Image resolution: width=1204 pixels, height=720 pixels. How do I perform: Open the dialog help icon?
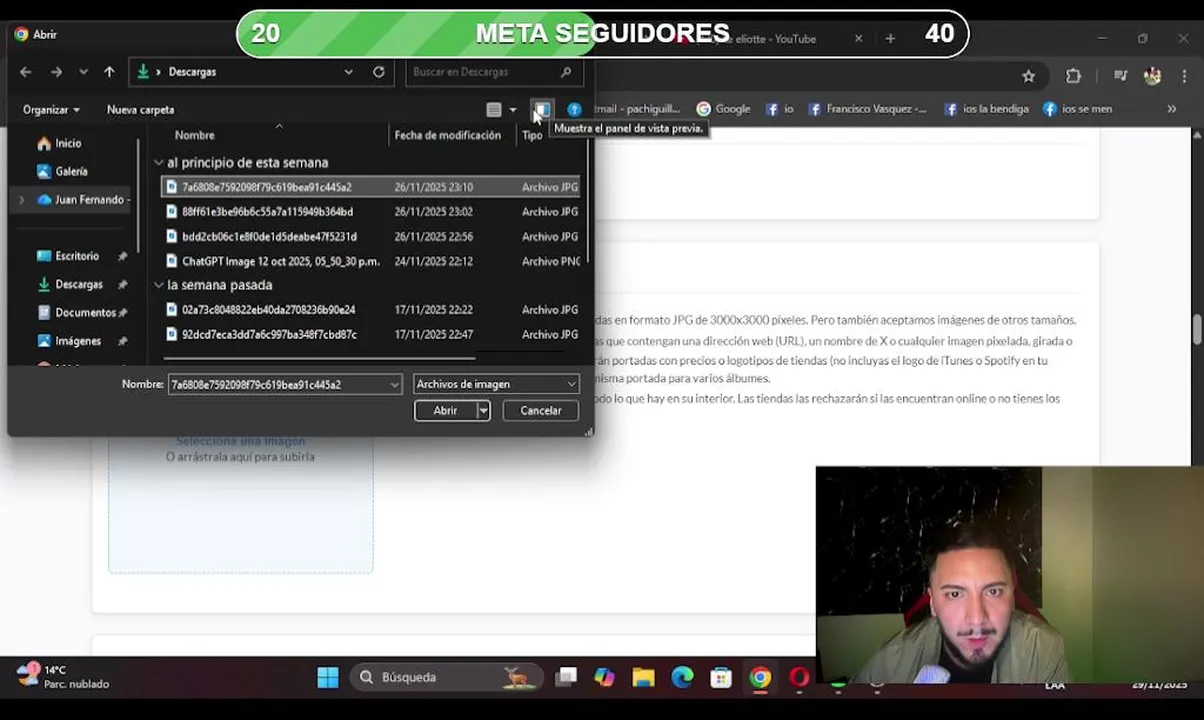574,110
